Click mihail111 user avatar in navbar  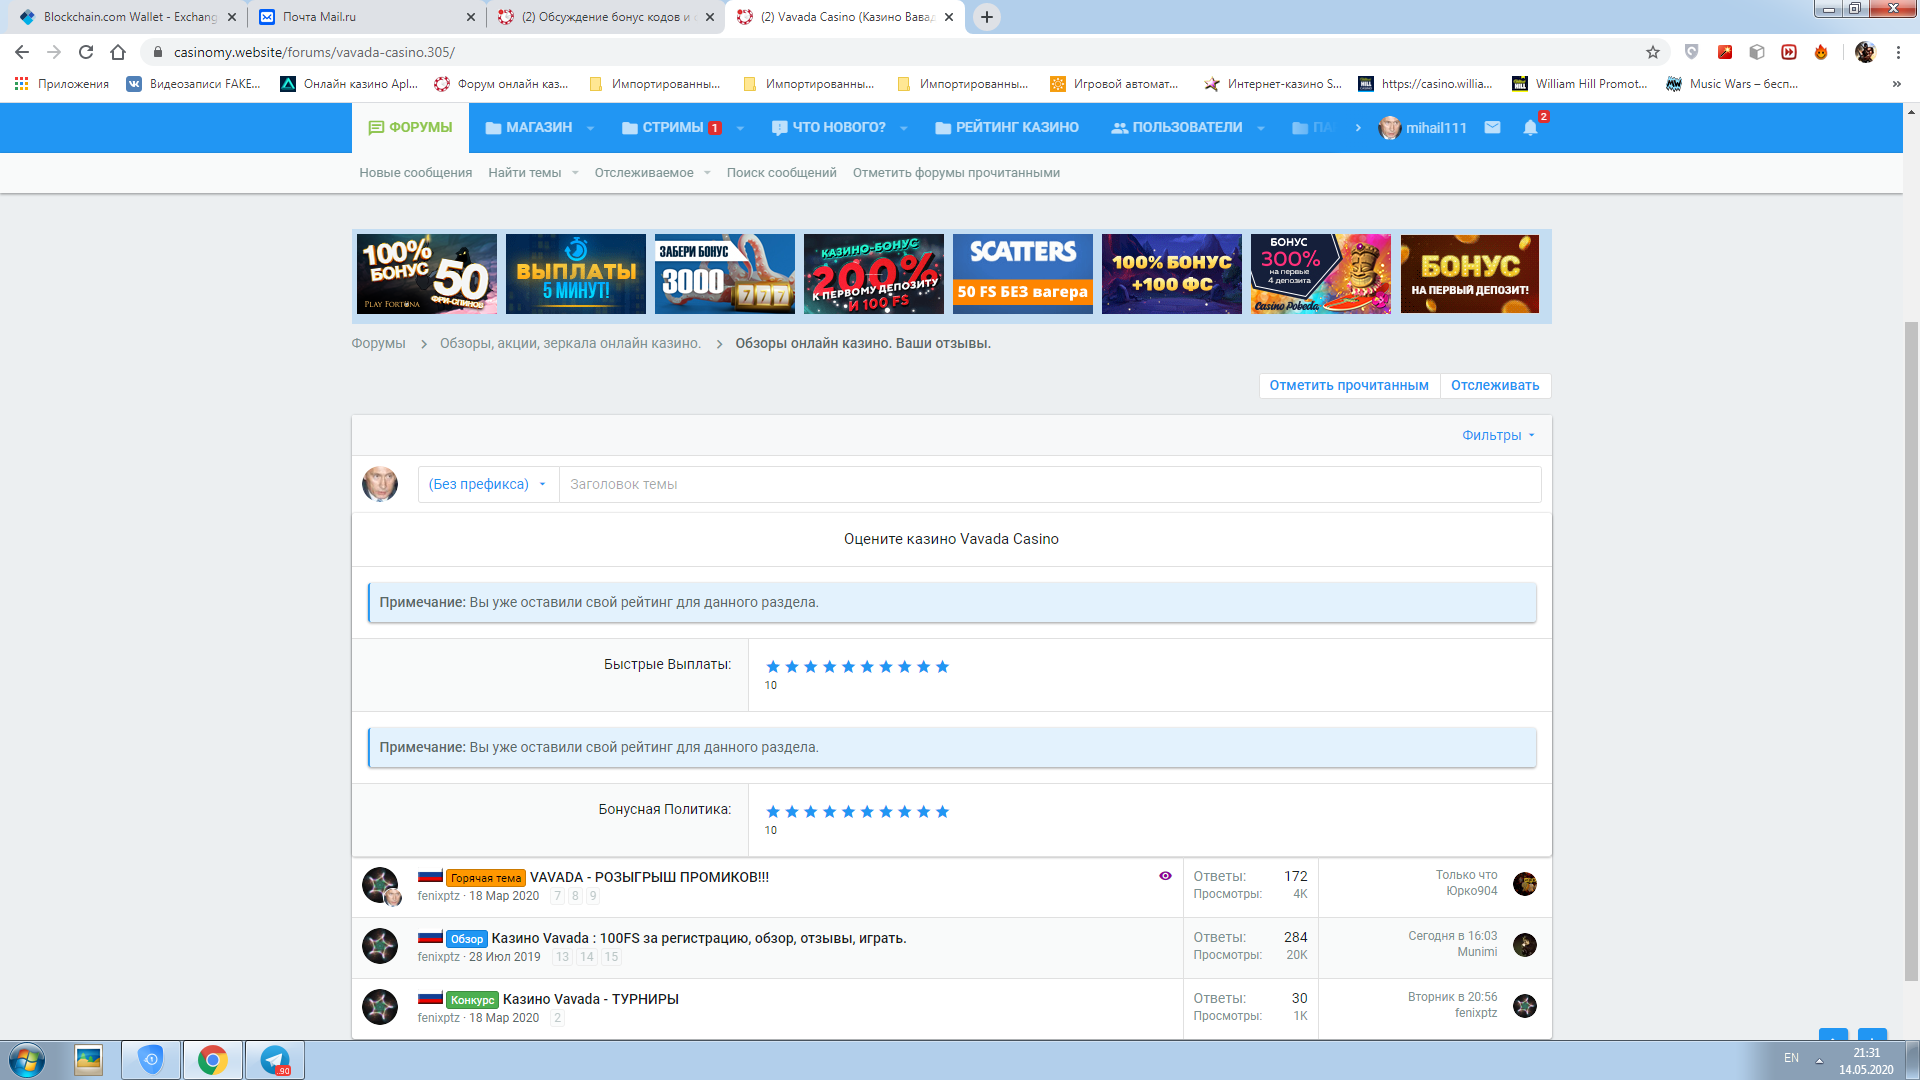tap(1389, 127)
